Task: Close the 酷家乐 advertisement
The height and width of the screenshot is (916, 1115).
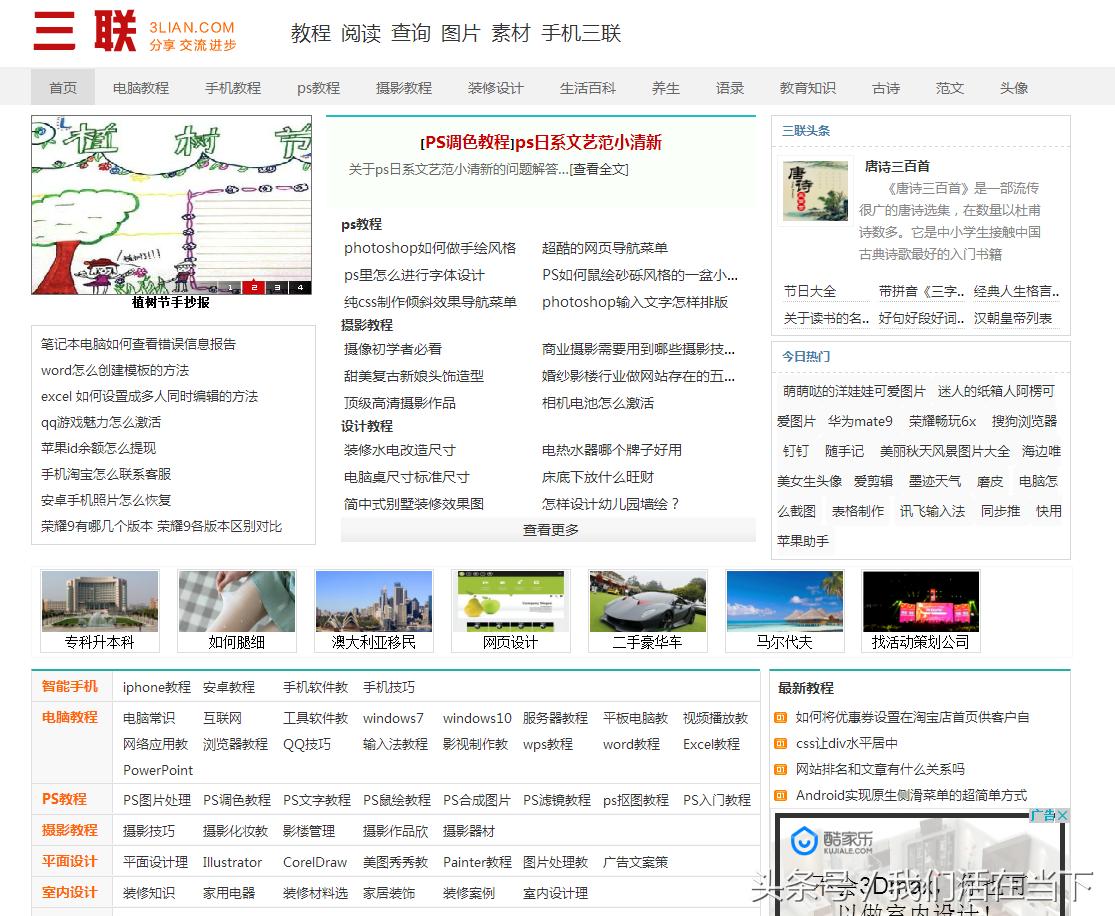Action: pyautogui.click(x=1062, y=816)
